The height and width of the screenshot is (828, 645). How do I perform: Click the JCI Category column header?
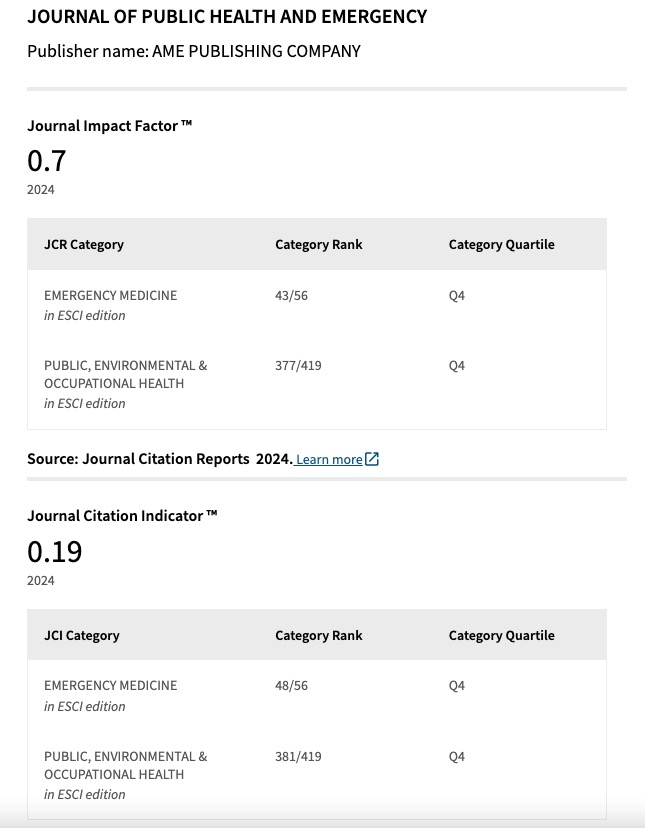(x=82, y=635)
